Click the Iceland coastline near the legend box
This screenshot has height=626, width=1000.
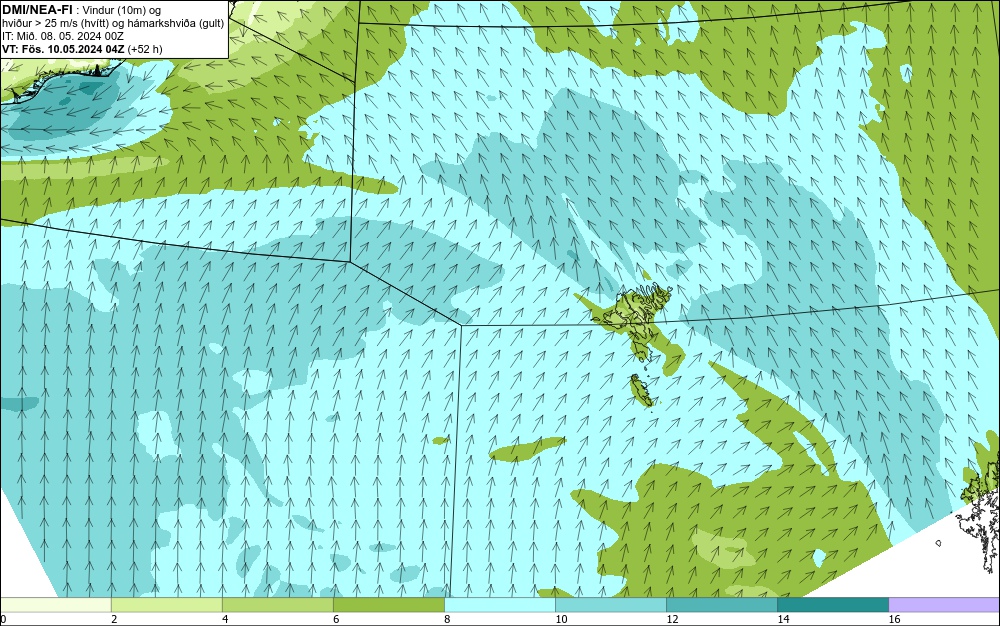[61, 83]
